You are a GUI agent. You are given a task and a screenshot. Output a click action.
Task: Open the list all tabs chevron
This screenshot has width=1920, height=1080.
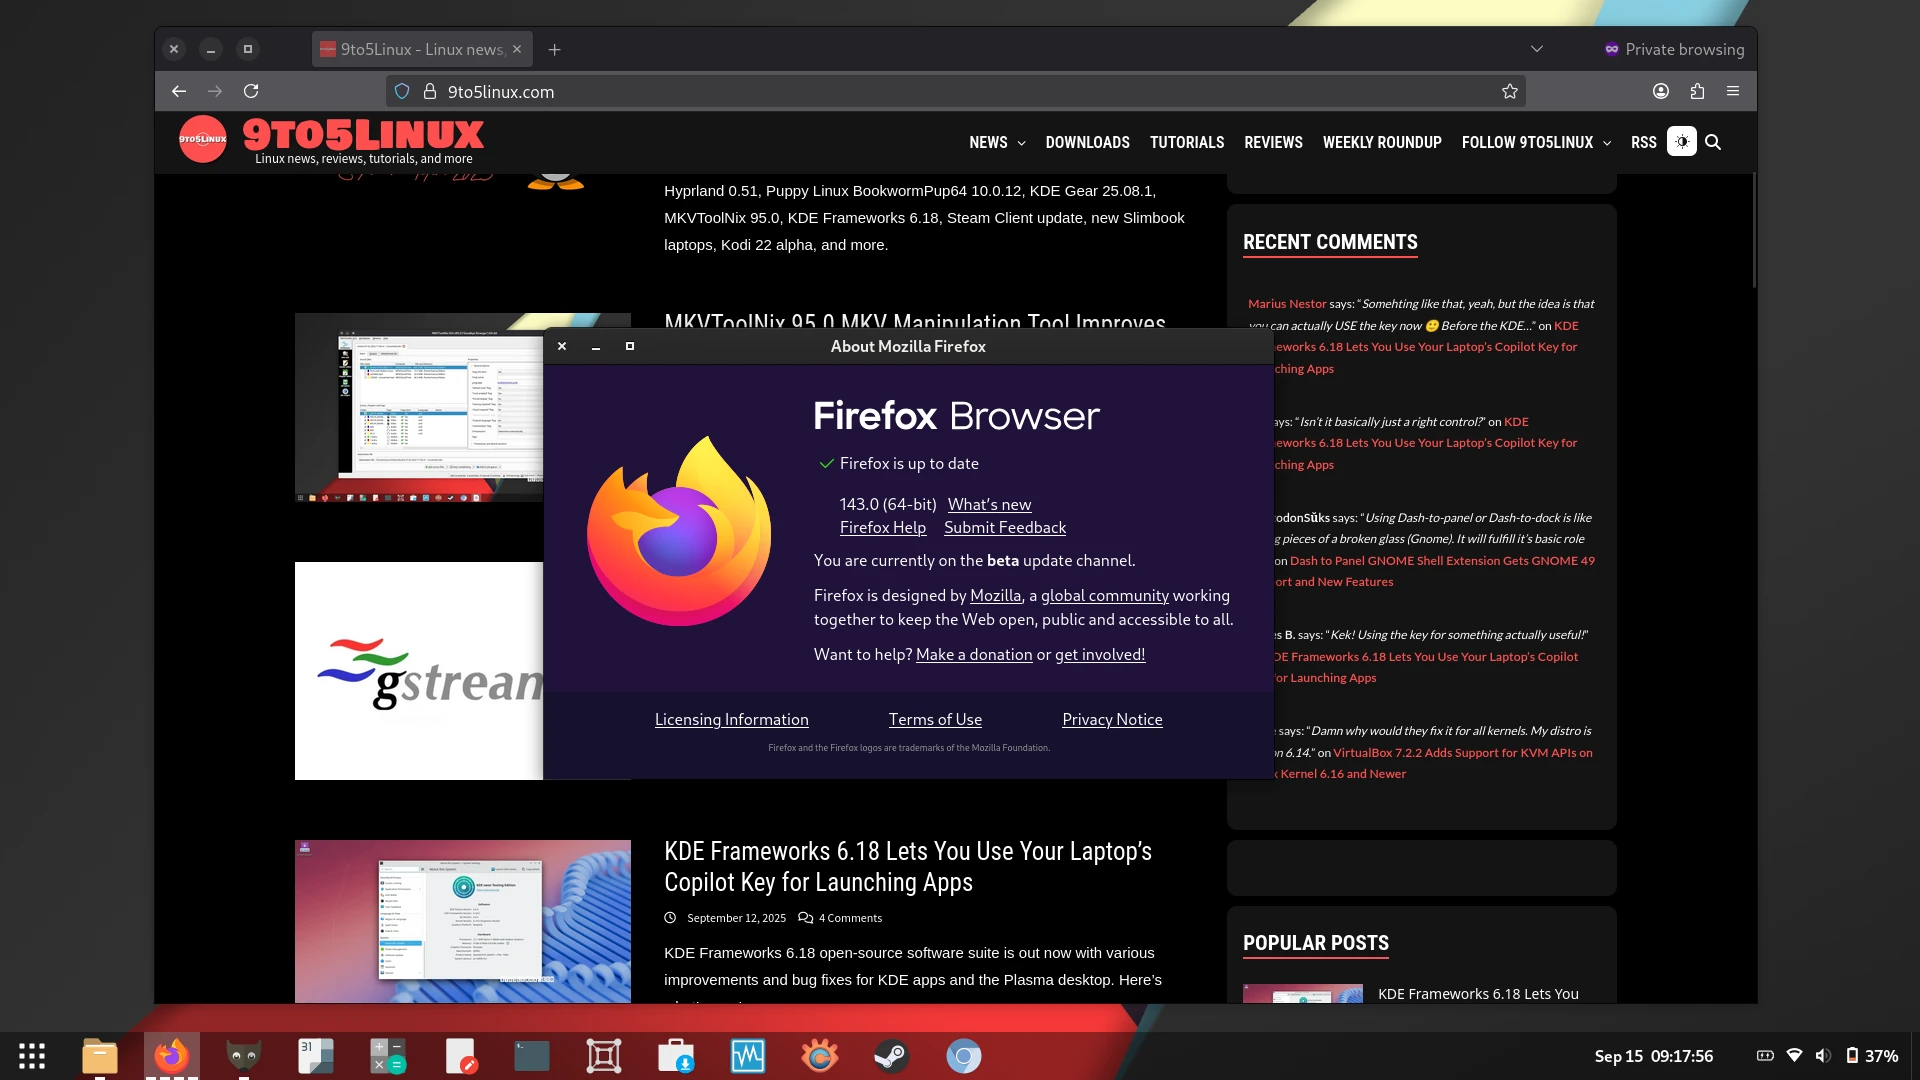(1537, 49)
